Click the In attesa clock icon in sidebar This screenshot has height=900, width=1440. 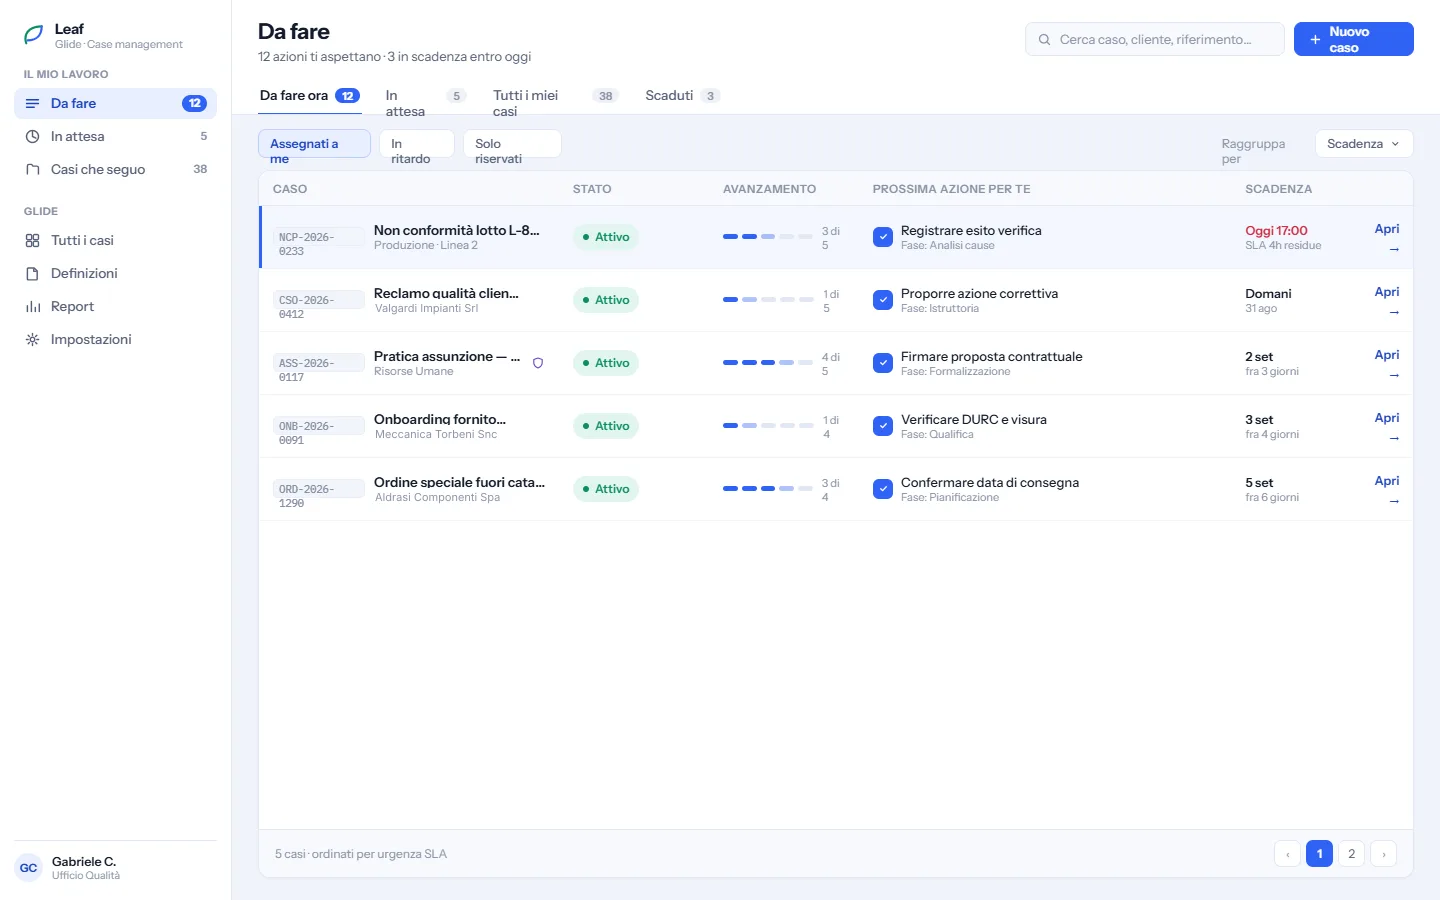coord(32,136)
